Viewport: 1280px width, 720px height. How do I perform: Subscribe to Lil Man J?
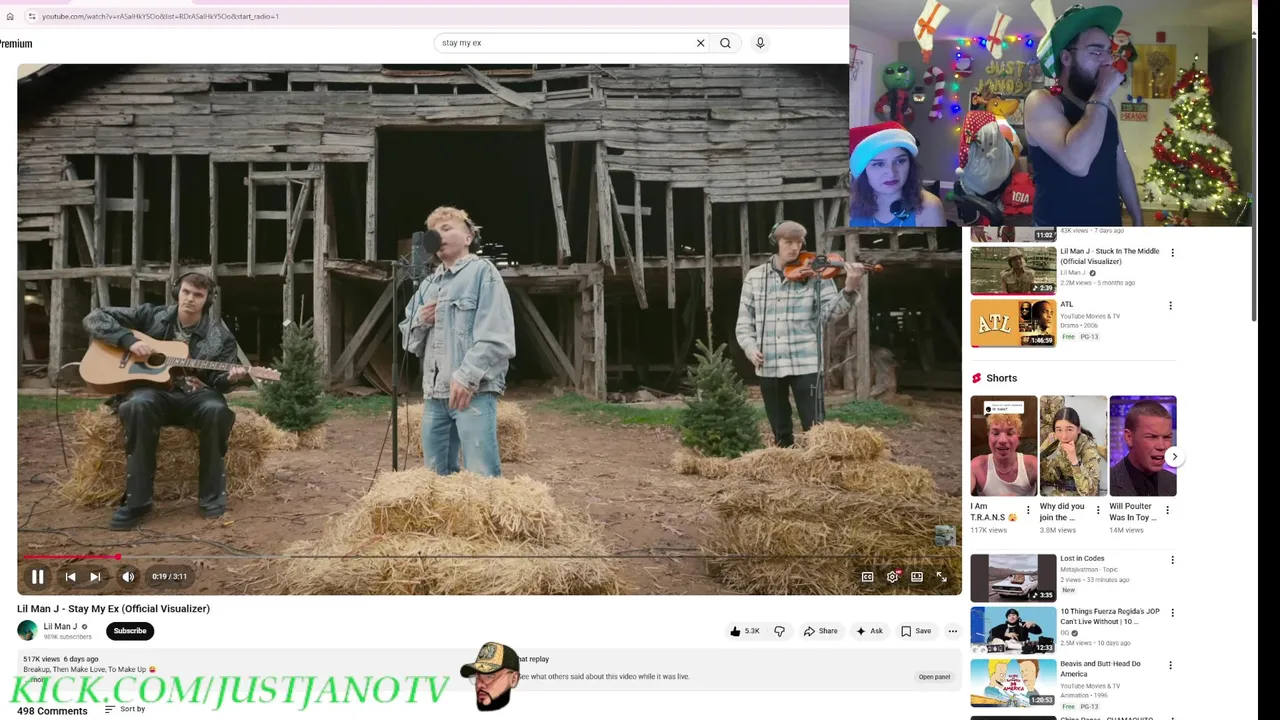(130, 631)
